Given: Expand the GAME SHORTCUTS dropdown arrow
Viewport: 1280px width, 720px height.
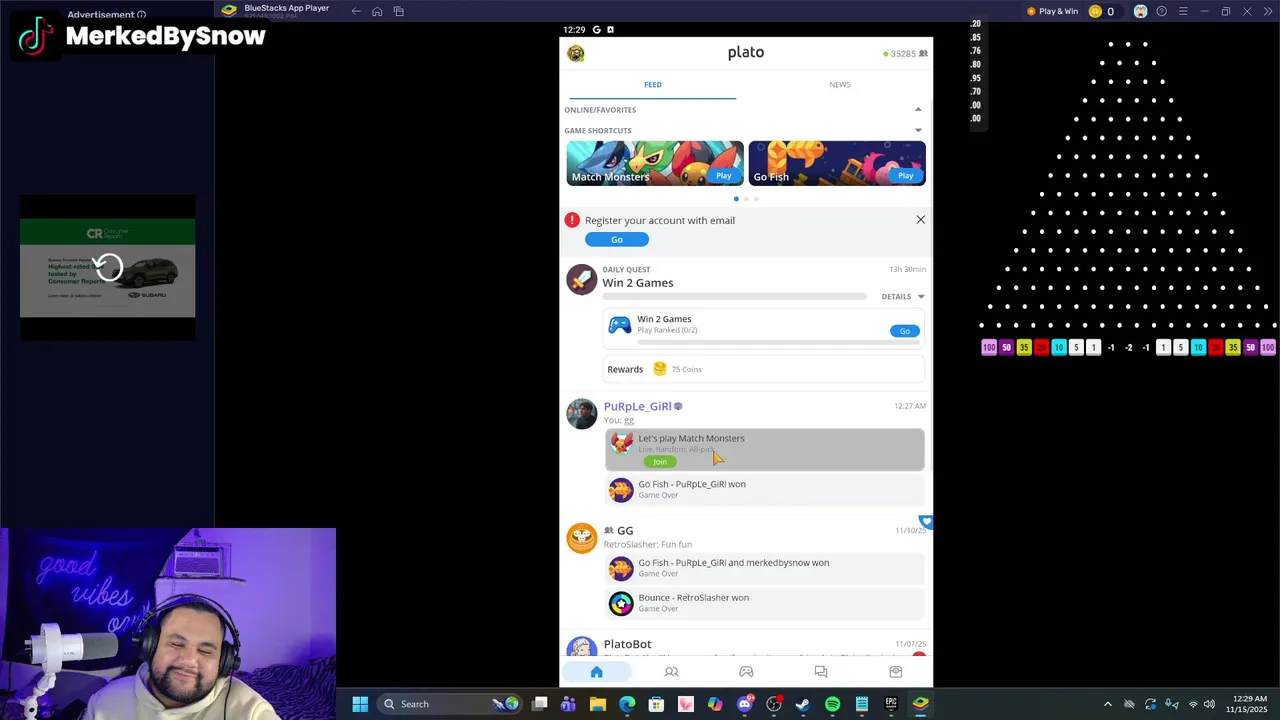Looking at the screenshot, I should pos(918,130).
